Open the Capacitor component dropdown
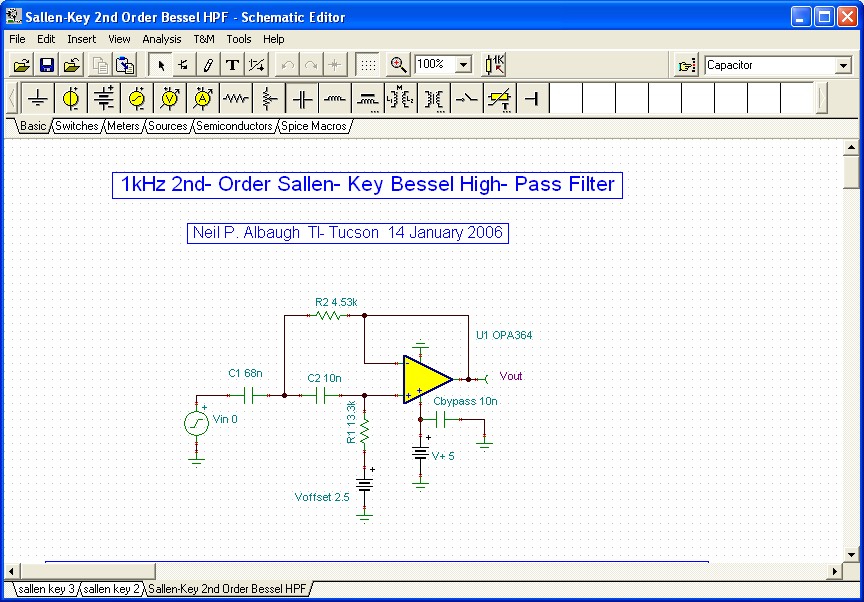Viewport: 864px width, 602px height. click(843, 66)
